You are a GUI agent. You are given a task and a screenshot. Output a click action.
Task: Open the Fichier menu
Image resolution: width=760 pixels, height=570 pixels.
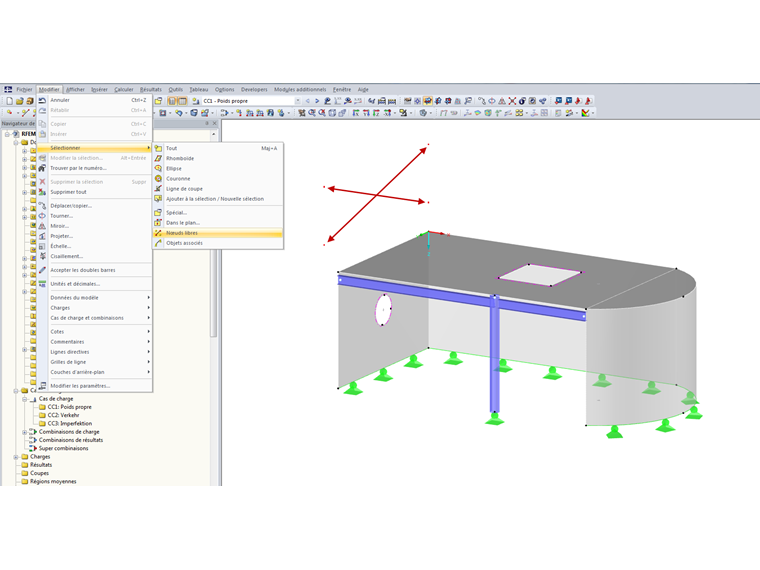tap(24, 90)
